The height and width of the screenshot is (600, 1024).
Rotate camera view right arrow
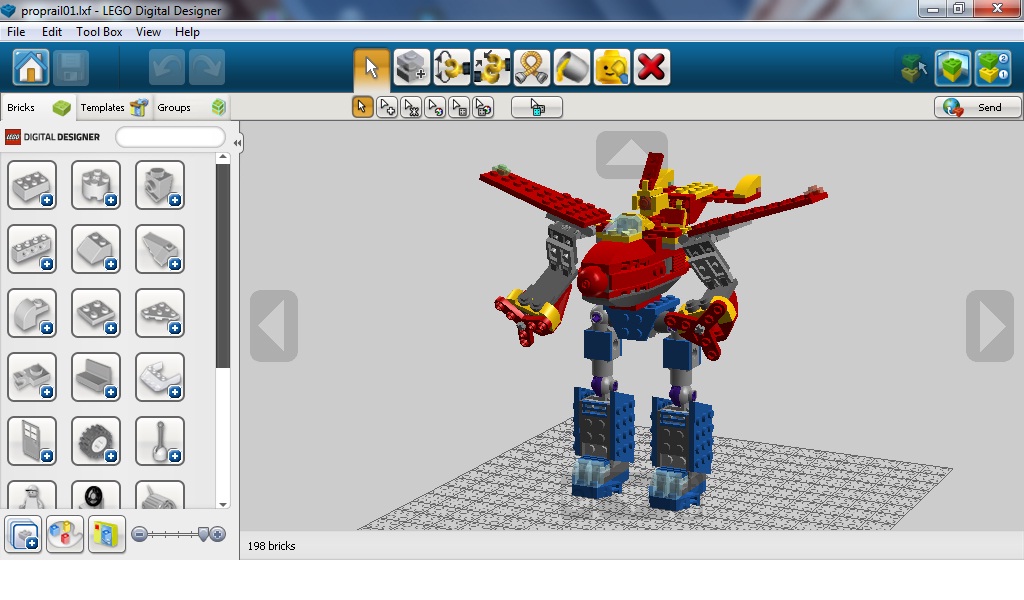coord(990,326)
